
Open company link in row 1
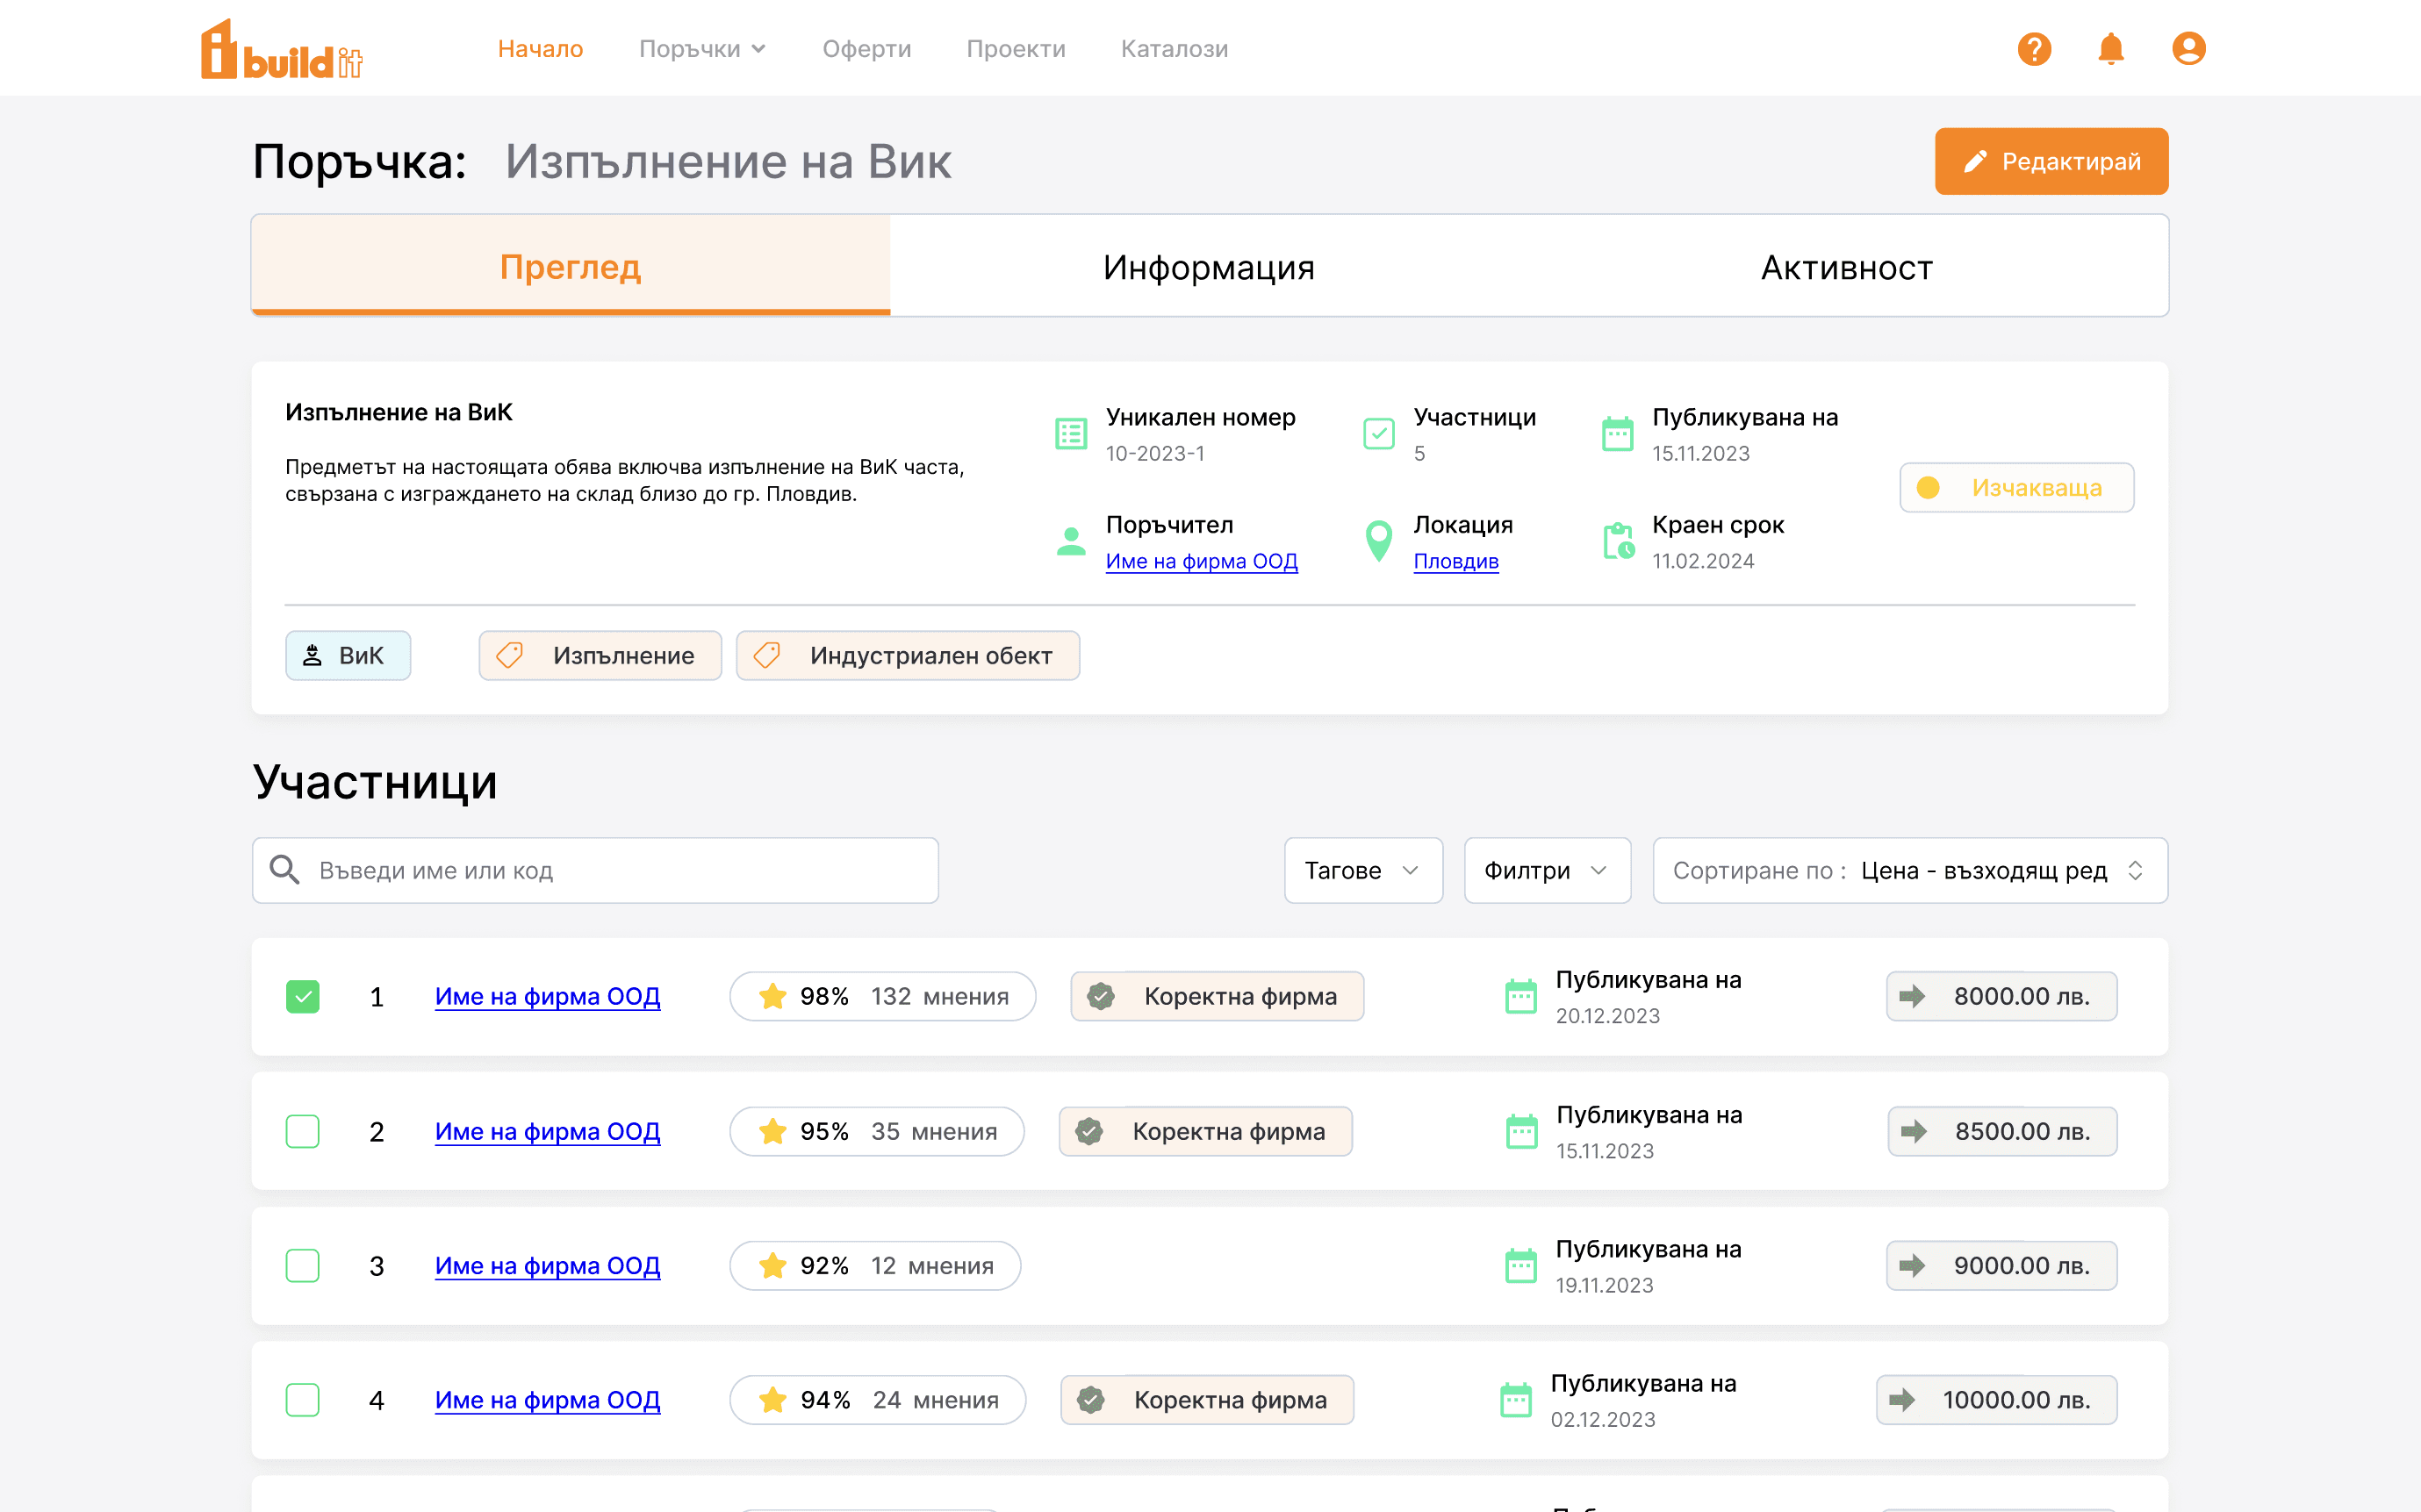click(x=547, y=996)
